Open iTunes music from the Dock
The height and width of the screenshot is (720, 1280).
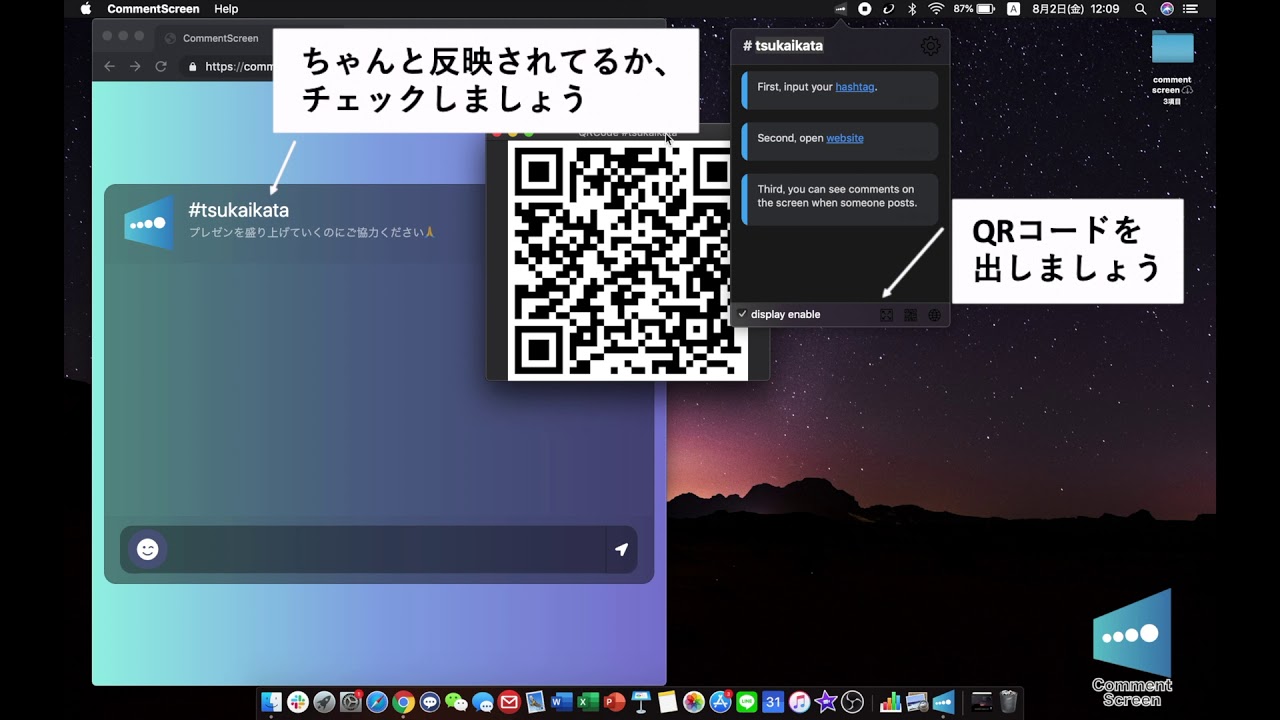click(799, 702)
